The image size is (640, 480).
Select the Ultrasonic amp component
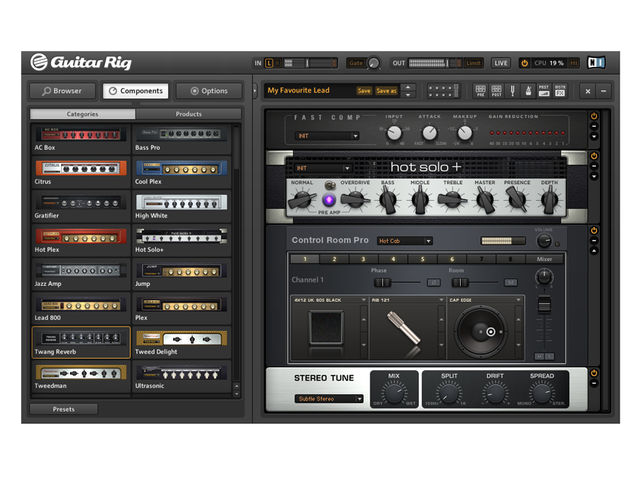click(x=181, y=377)
